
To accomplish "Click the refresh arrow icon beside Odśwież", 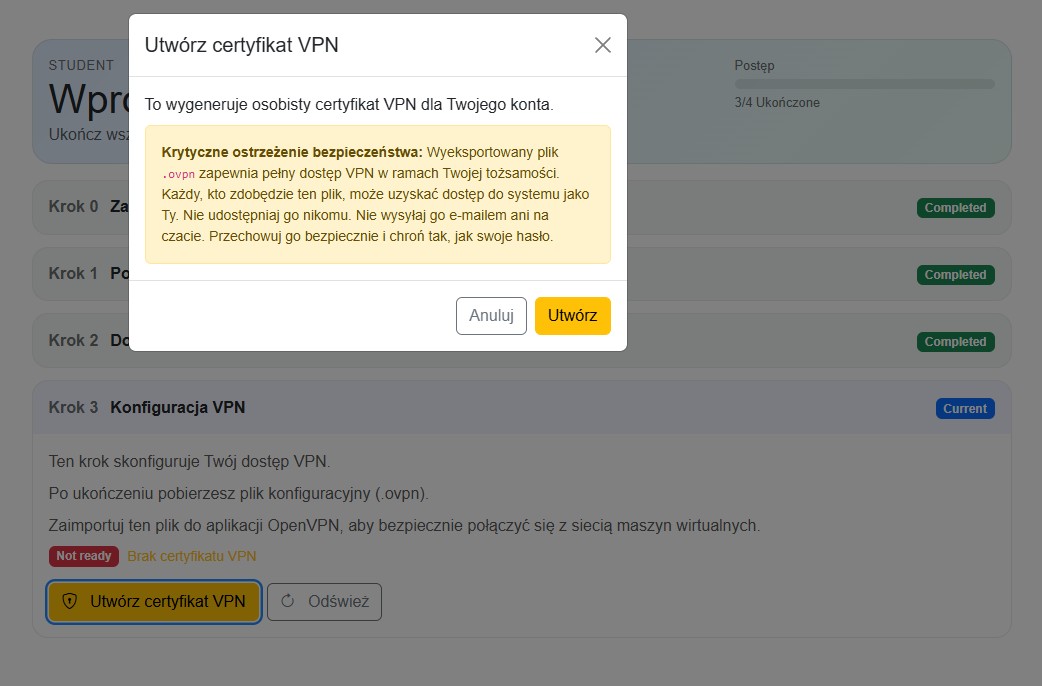I will click(288, 602).
